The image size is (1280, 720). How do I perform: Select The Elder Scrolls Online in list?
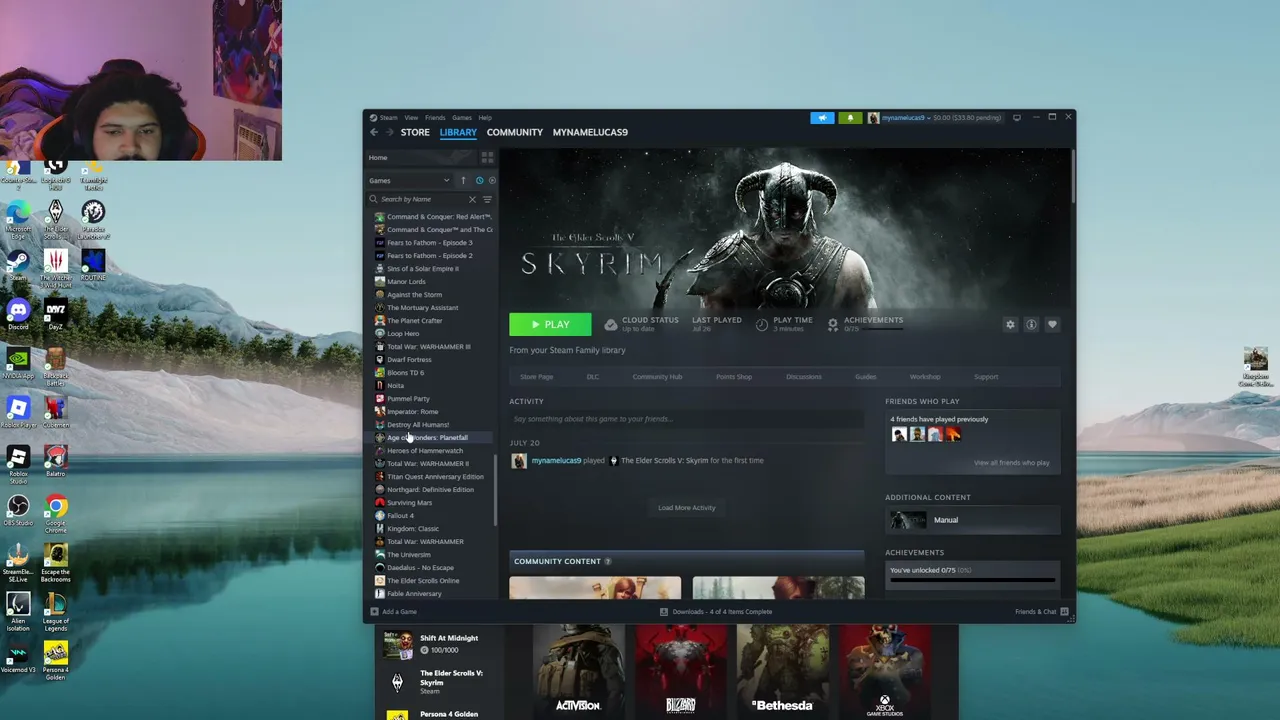pyautogui.click(x=423, y=581)
